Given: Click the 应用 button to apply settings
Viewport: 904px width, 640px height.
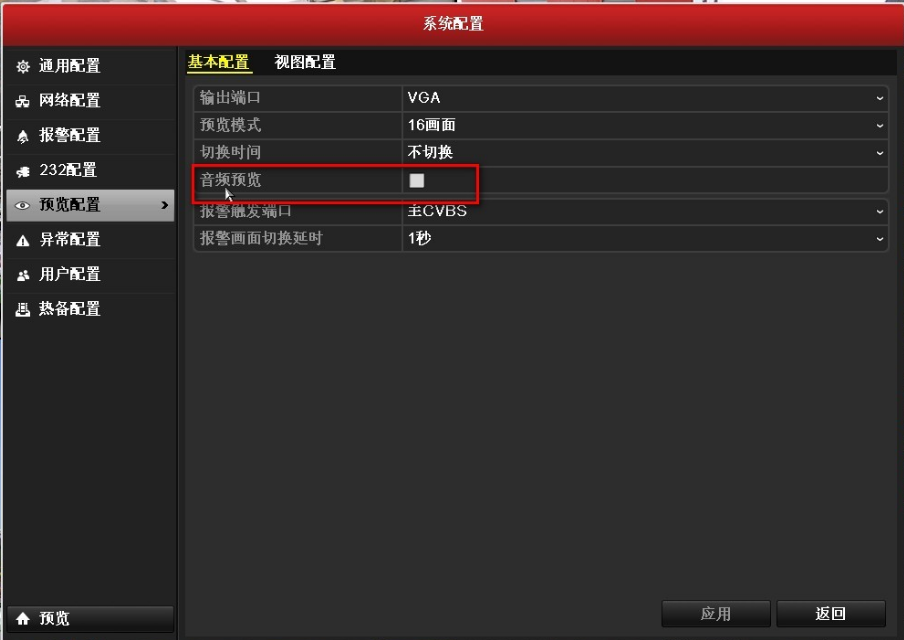Looking at the screenshot, I should (x=716, y=613).
